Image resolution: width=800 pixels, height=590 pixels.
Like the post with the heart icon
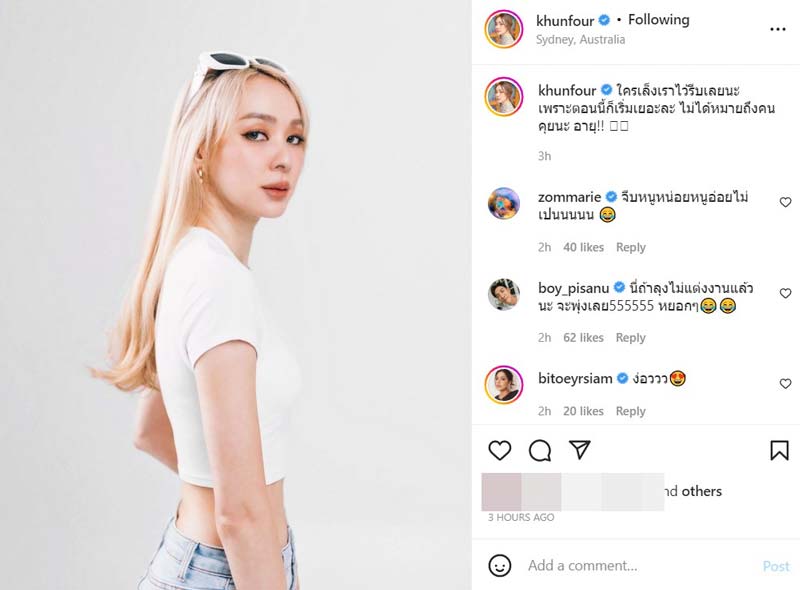pos(500,450)
